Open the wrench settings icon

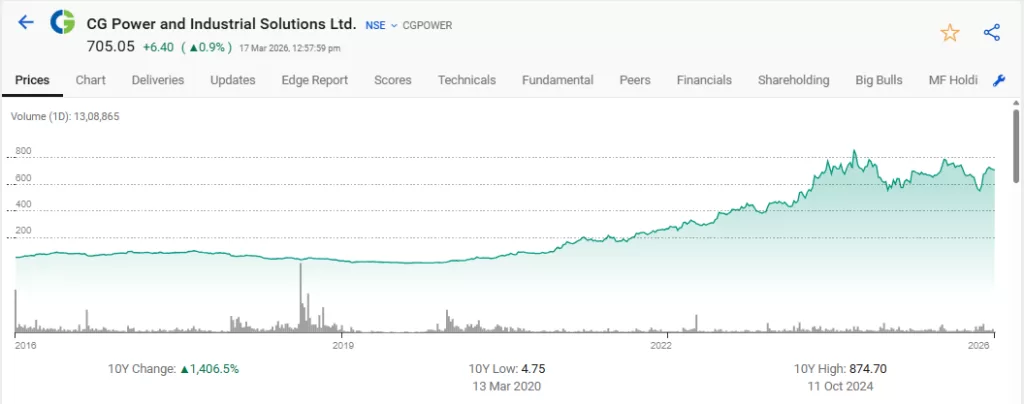tap(998, 80)
